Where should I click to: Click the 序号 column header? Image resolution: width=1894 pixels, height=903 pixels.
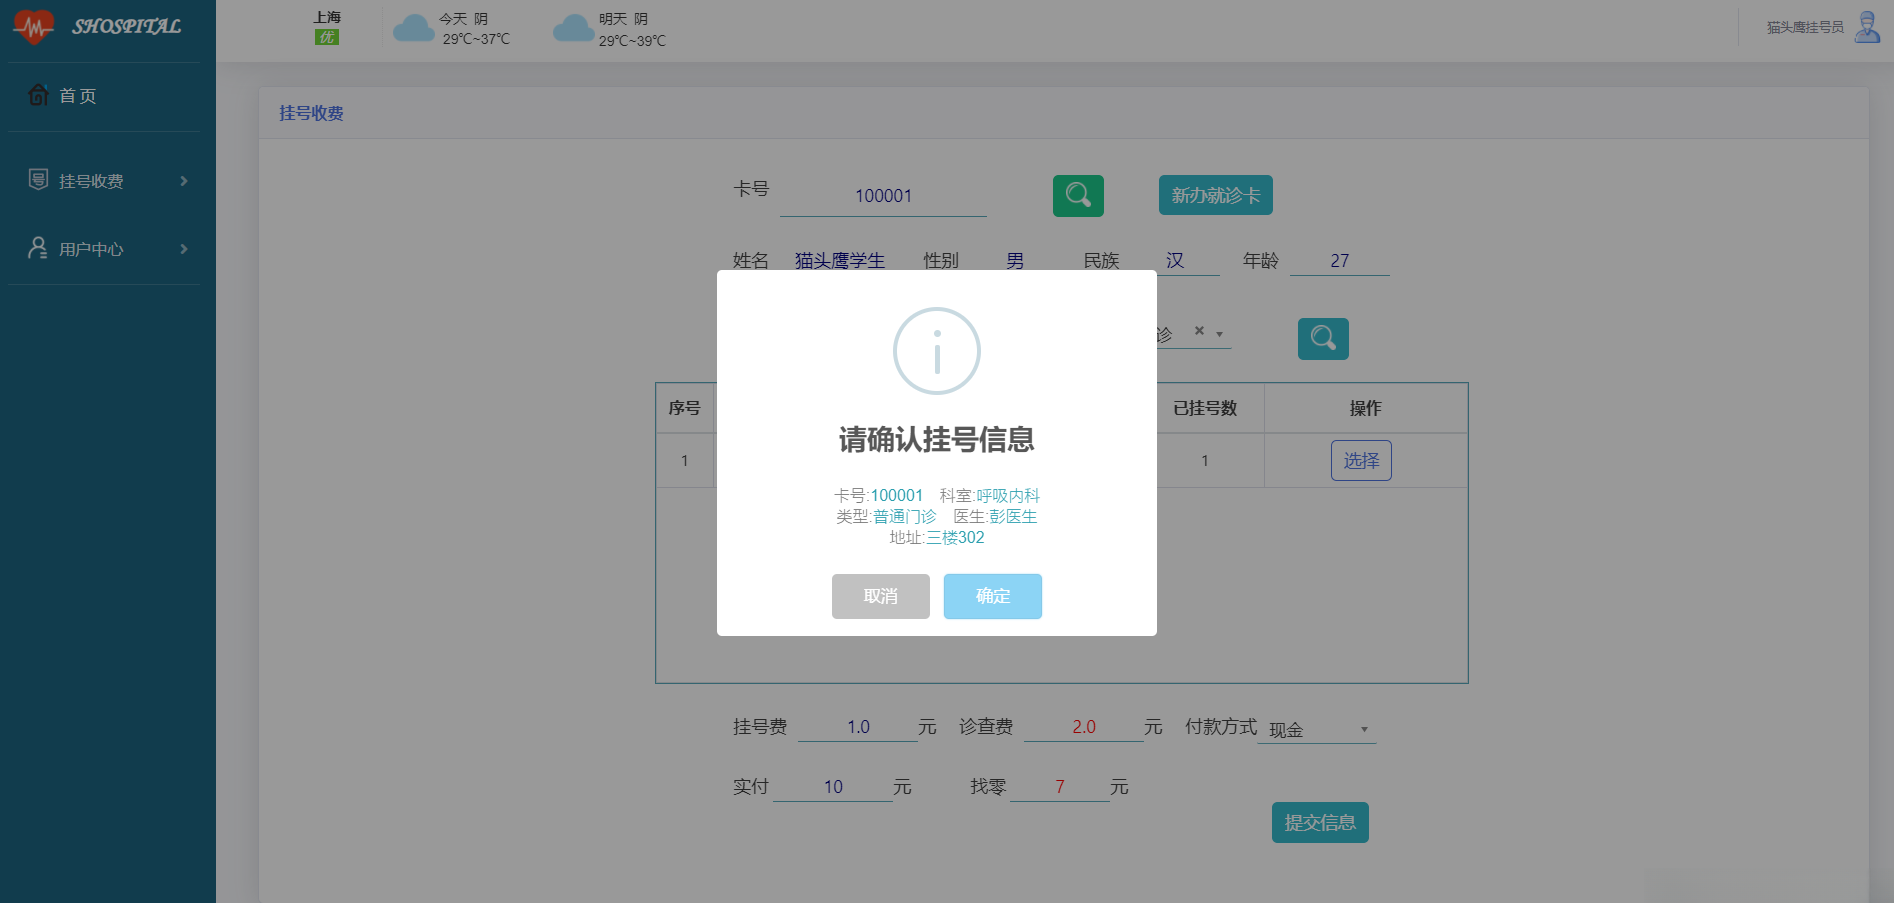684,408
